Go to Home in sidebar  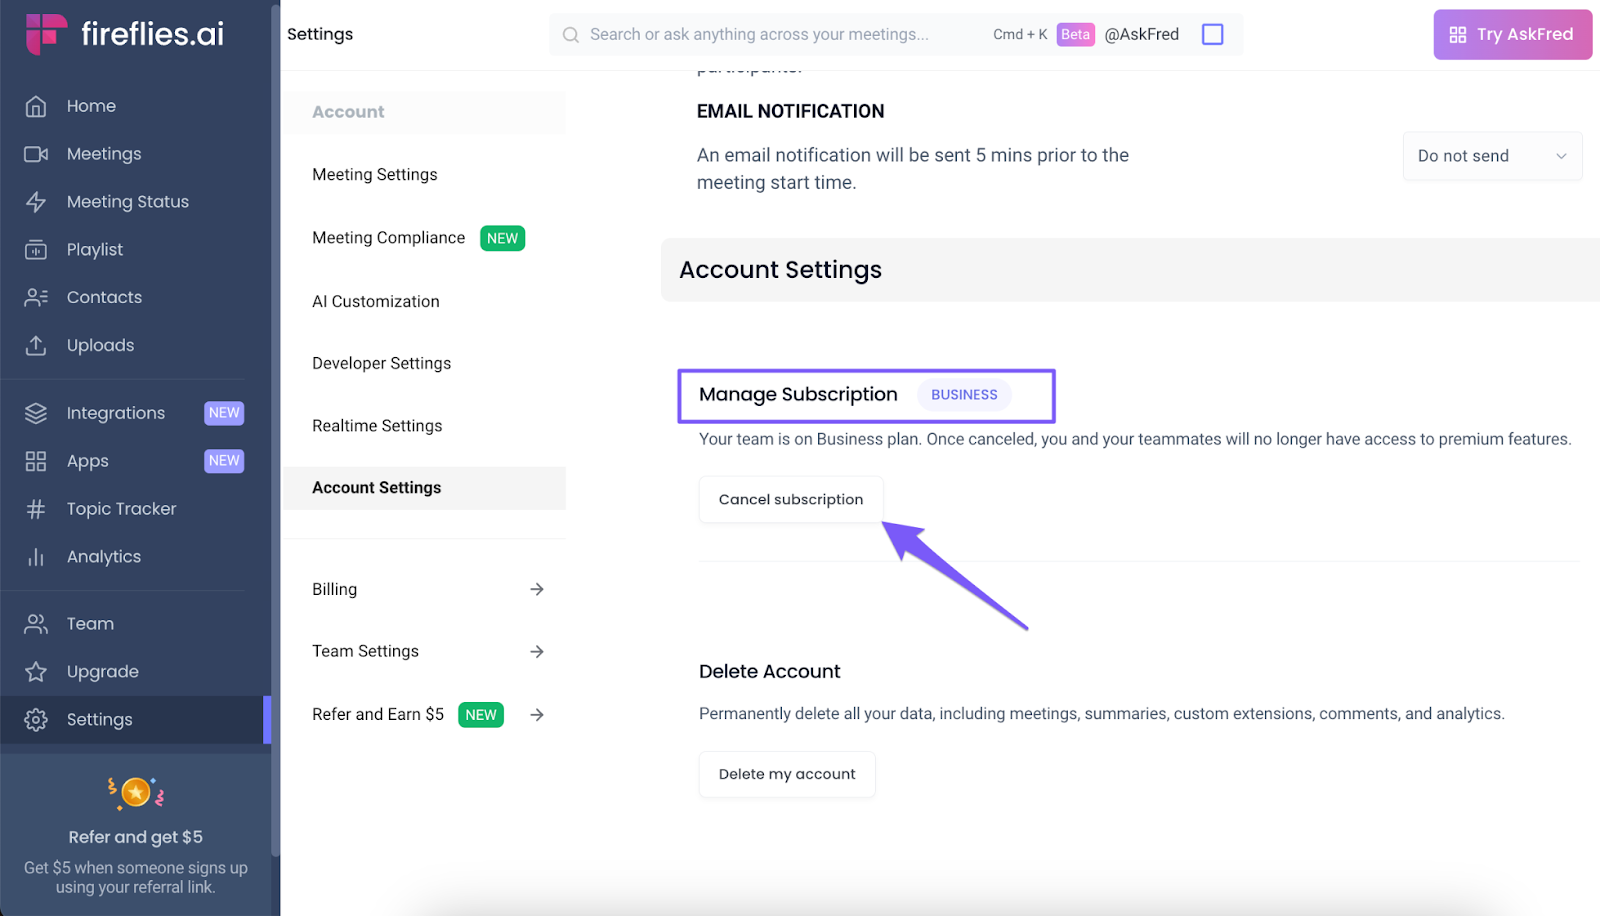point(91,106)
